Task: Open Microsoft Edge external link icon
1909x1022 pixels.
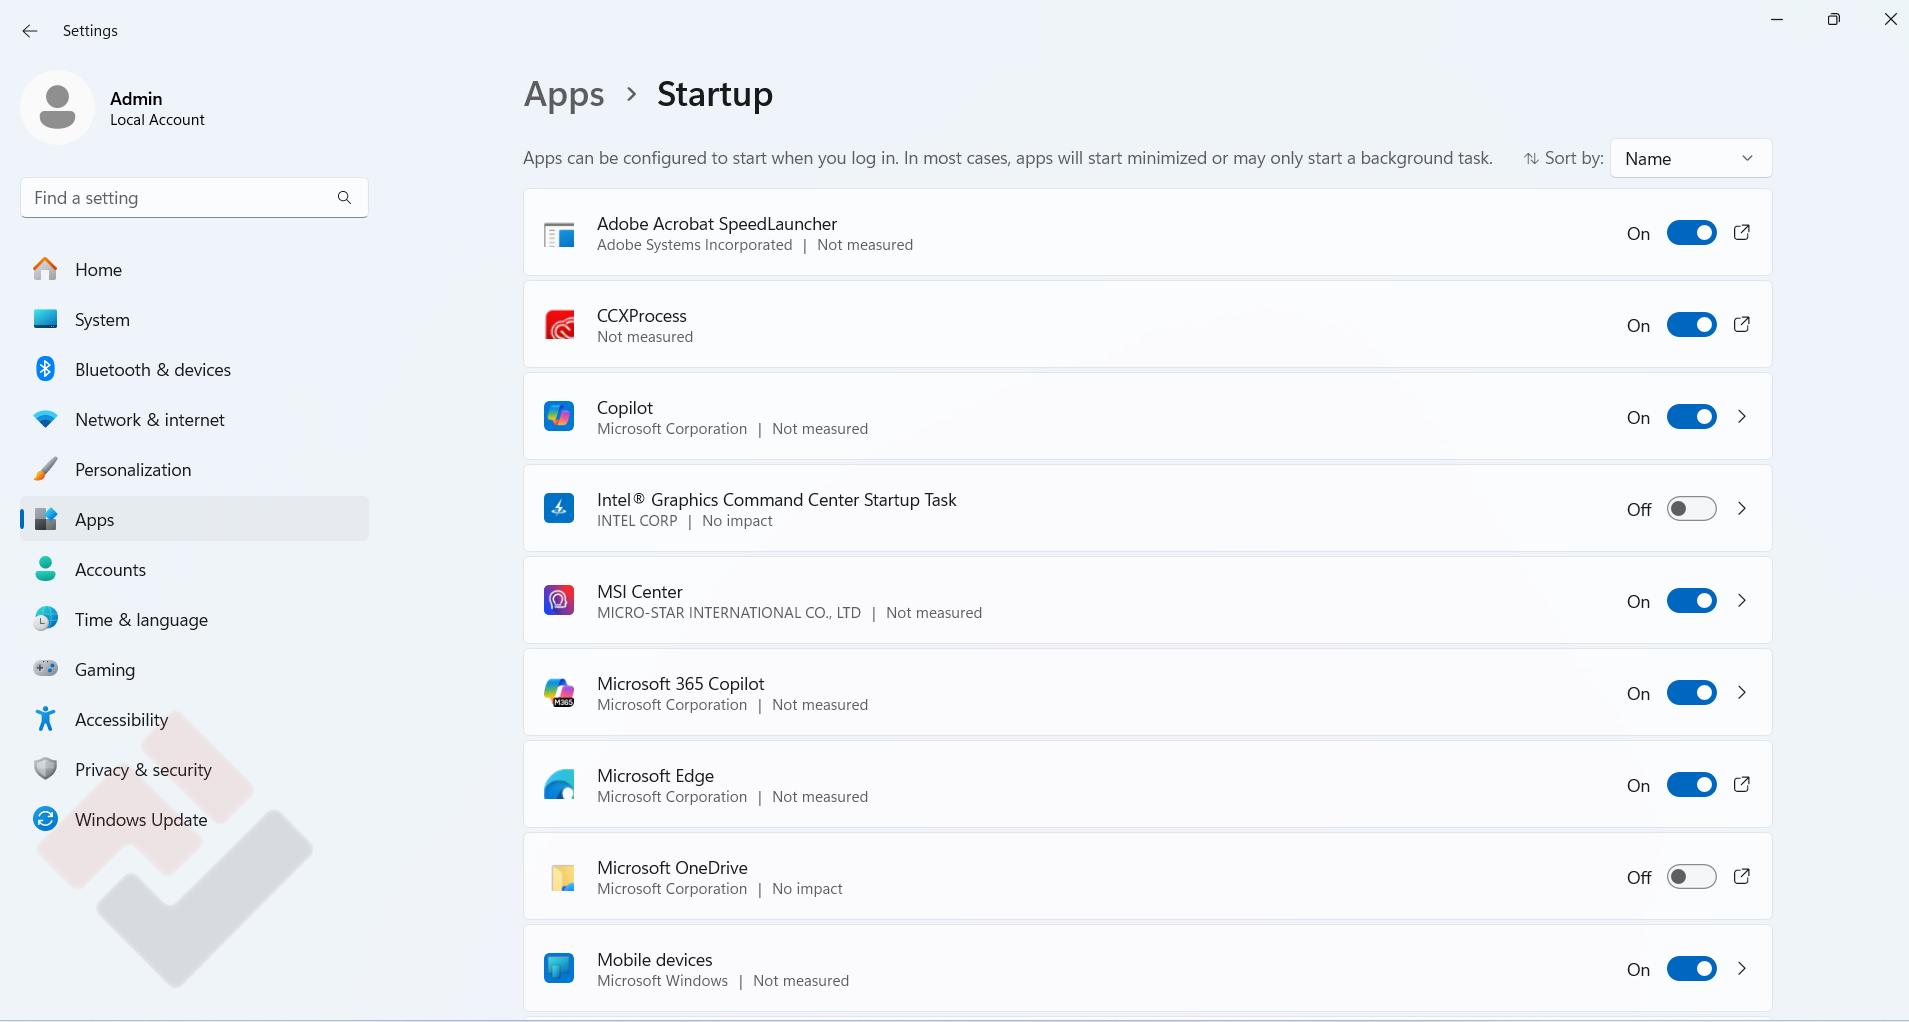Action: pyautogui.click(x=1741, y=785)
